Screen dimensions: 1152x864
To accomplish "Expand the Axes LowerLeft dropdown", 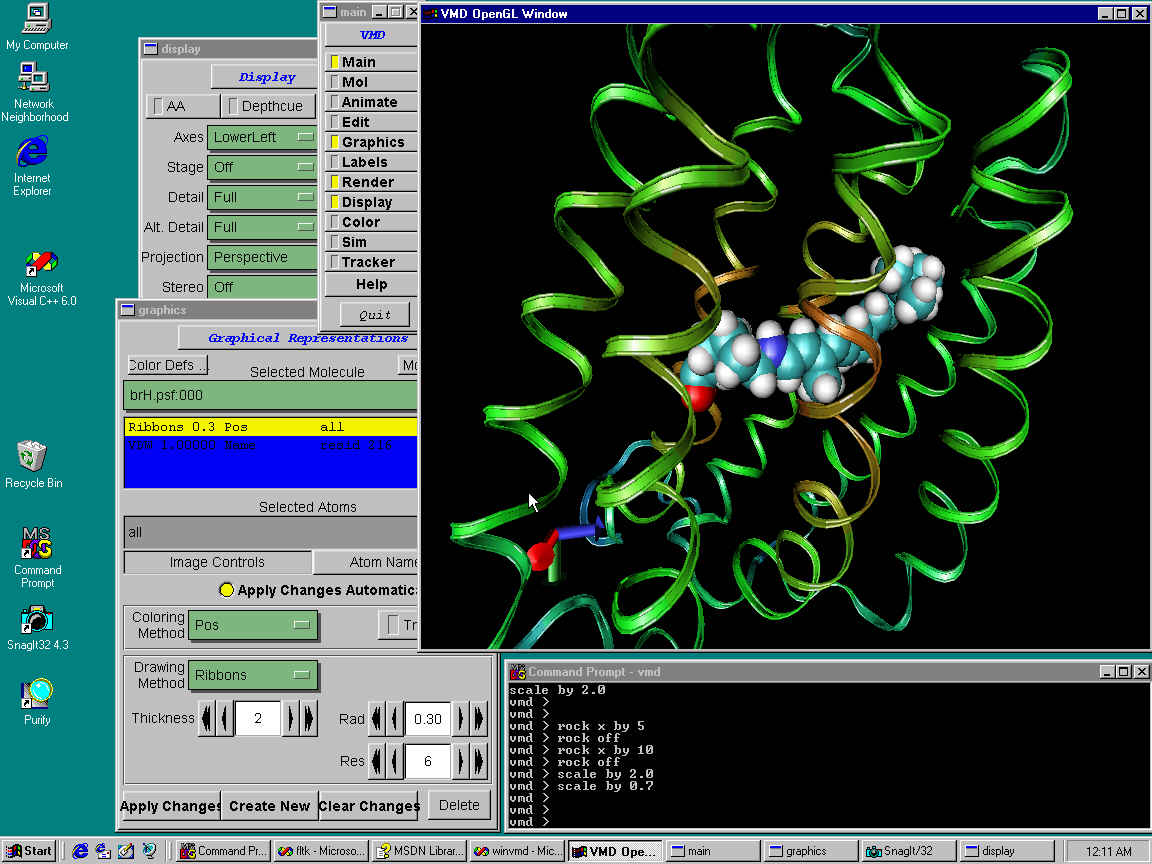I will 262,137.
